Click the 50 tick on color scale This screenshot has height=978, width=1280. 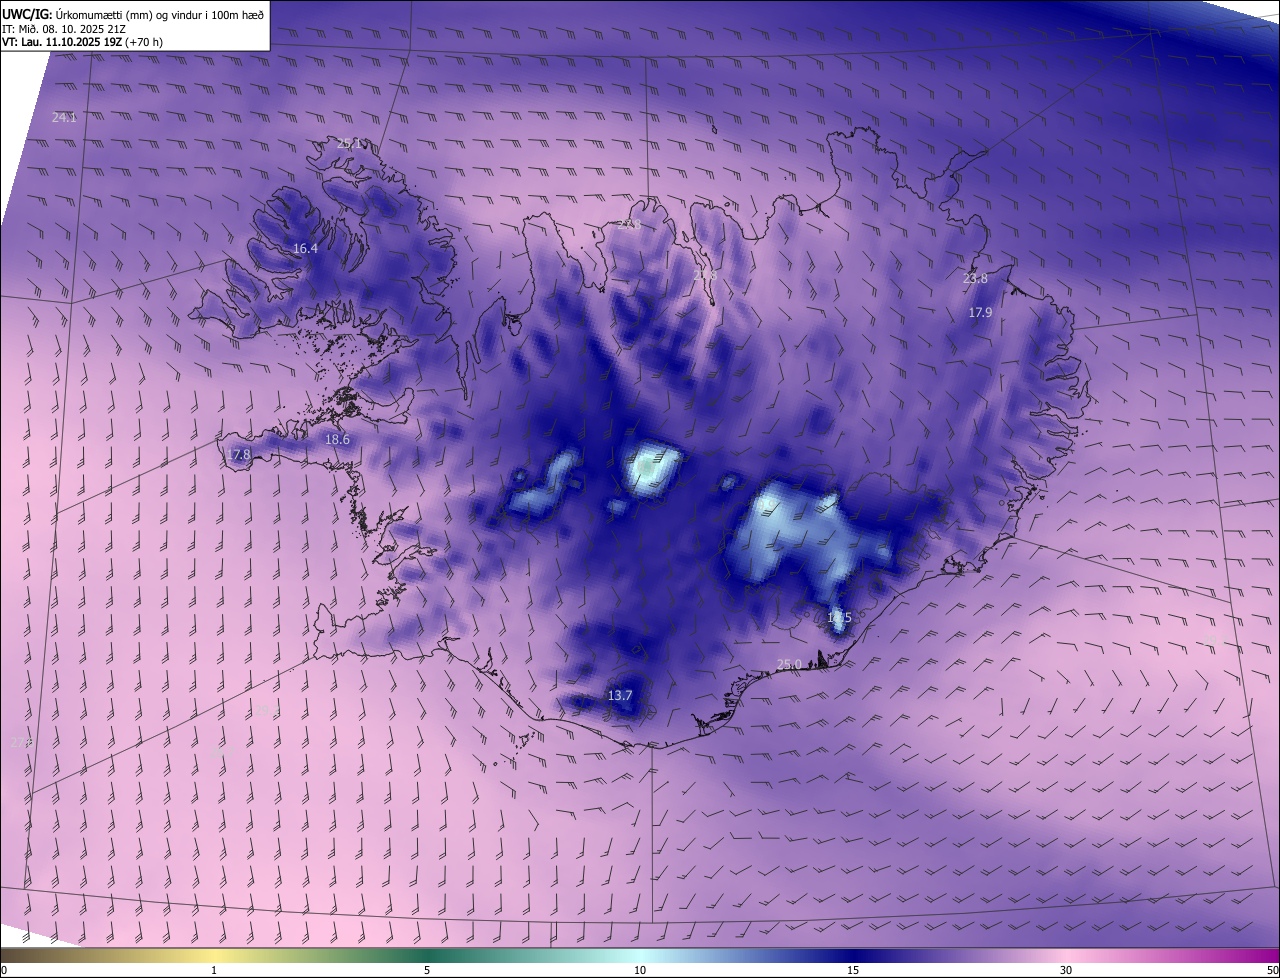(1272, 970)
